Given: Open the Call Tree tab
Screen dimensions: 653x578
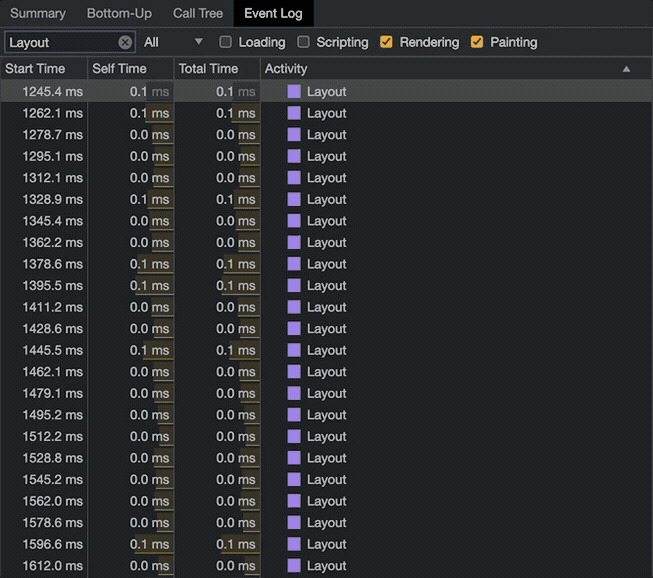Looking at the screenshot, I should tap(198, 13).
